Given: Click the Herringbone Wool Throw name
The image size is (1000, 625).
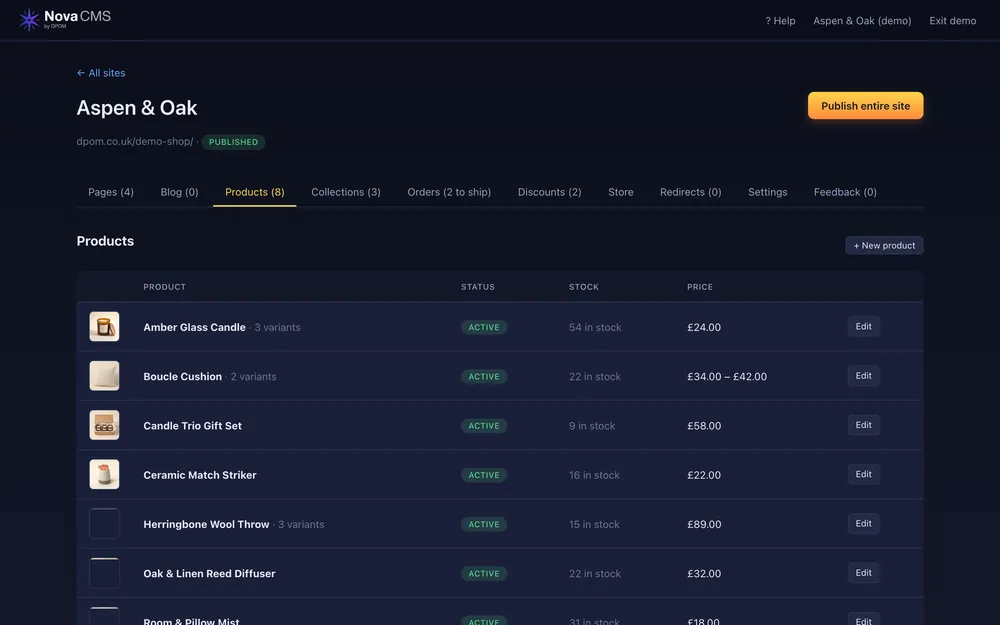Looking at the screenshot, I should (x=206, y=524).
